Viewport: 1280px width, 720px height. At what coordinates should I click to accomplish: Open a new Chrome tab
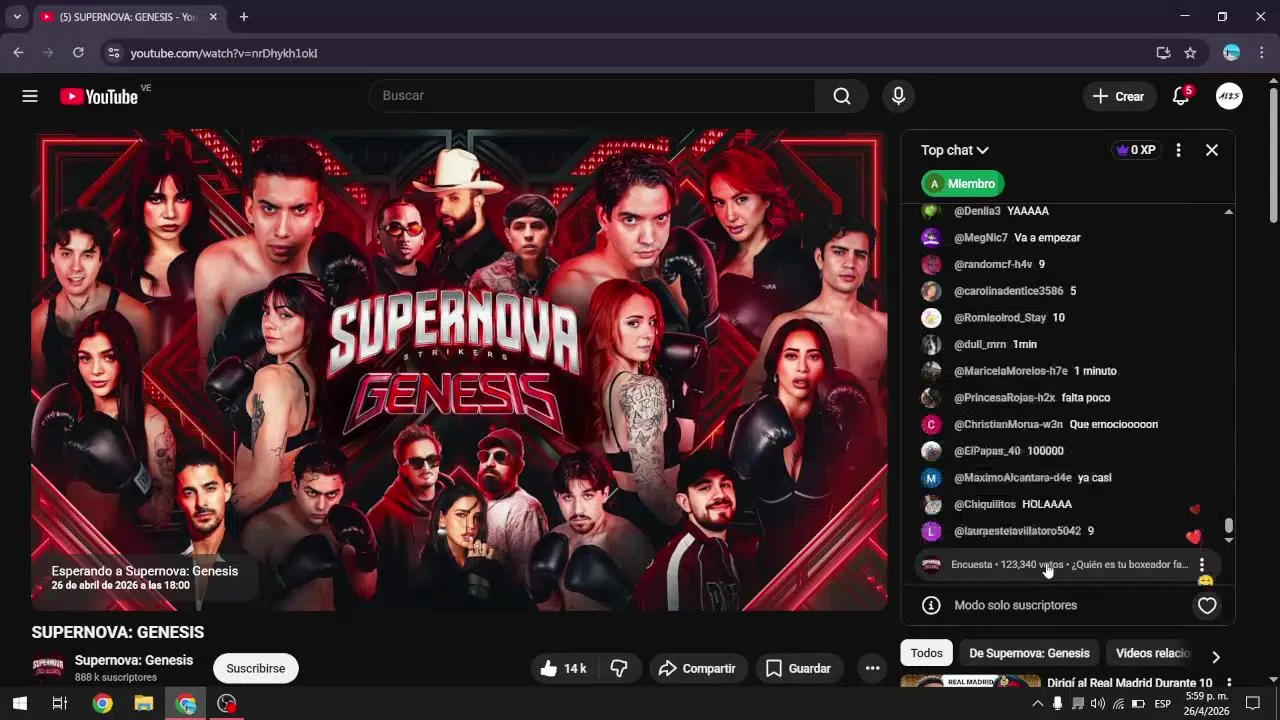(243, 17)
